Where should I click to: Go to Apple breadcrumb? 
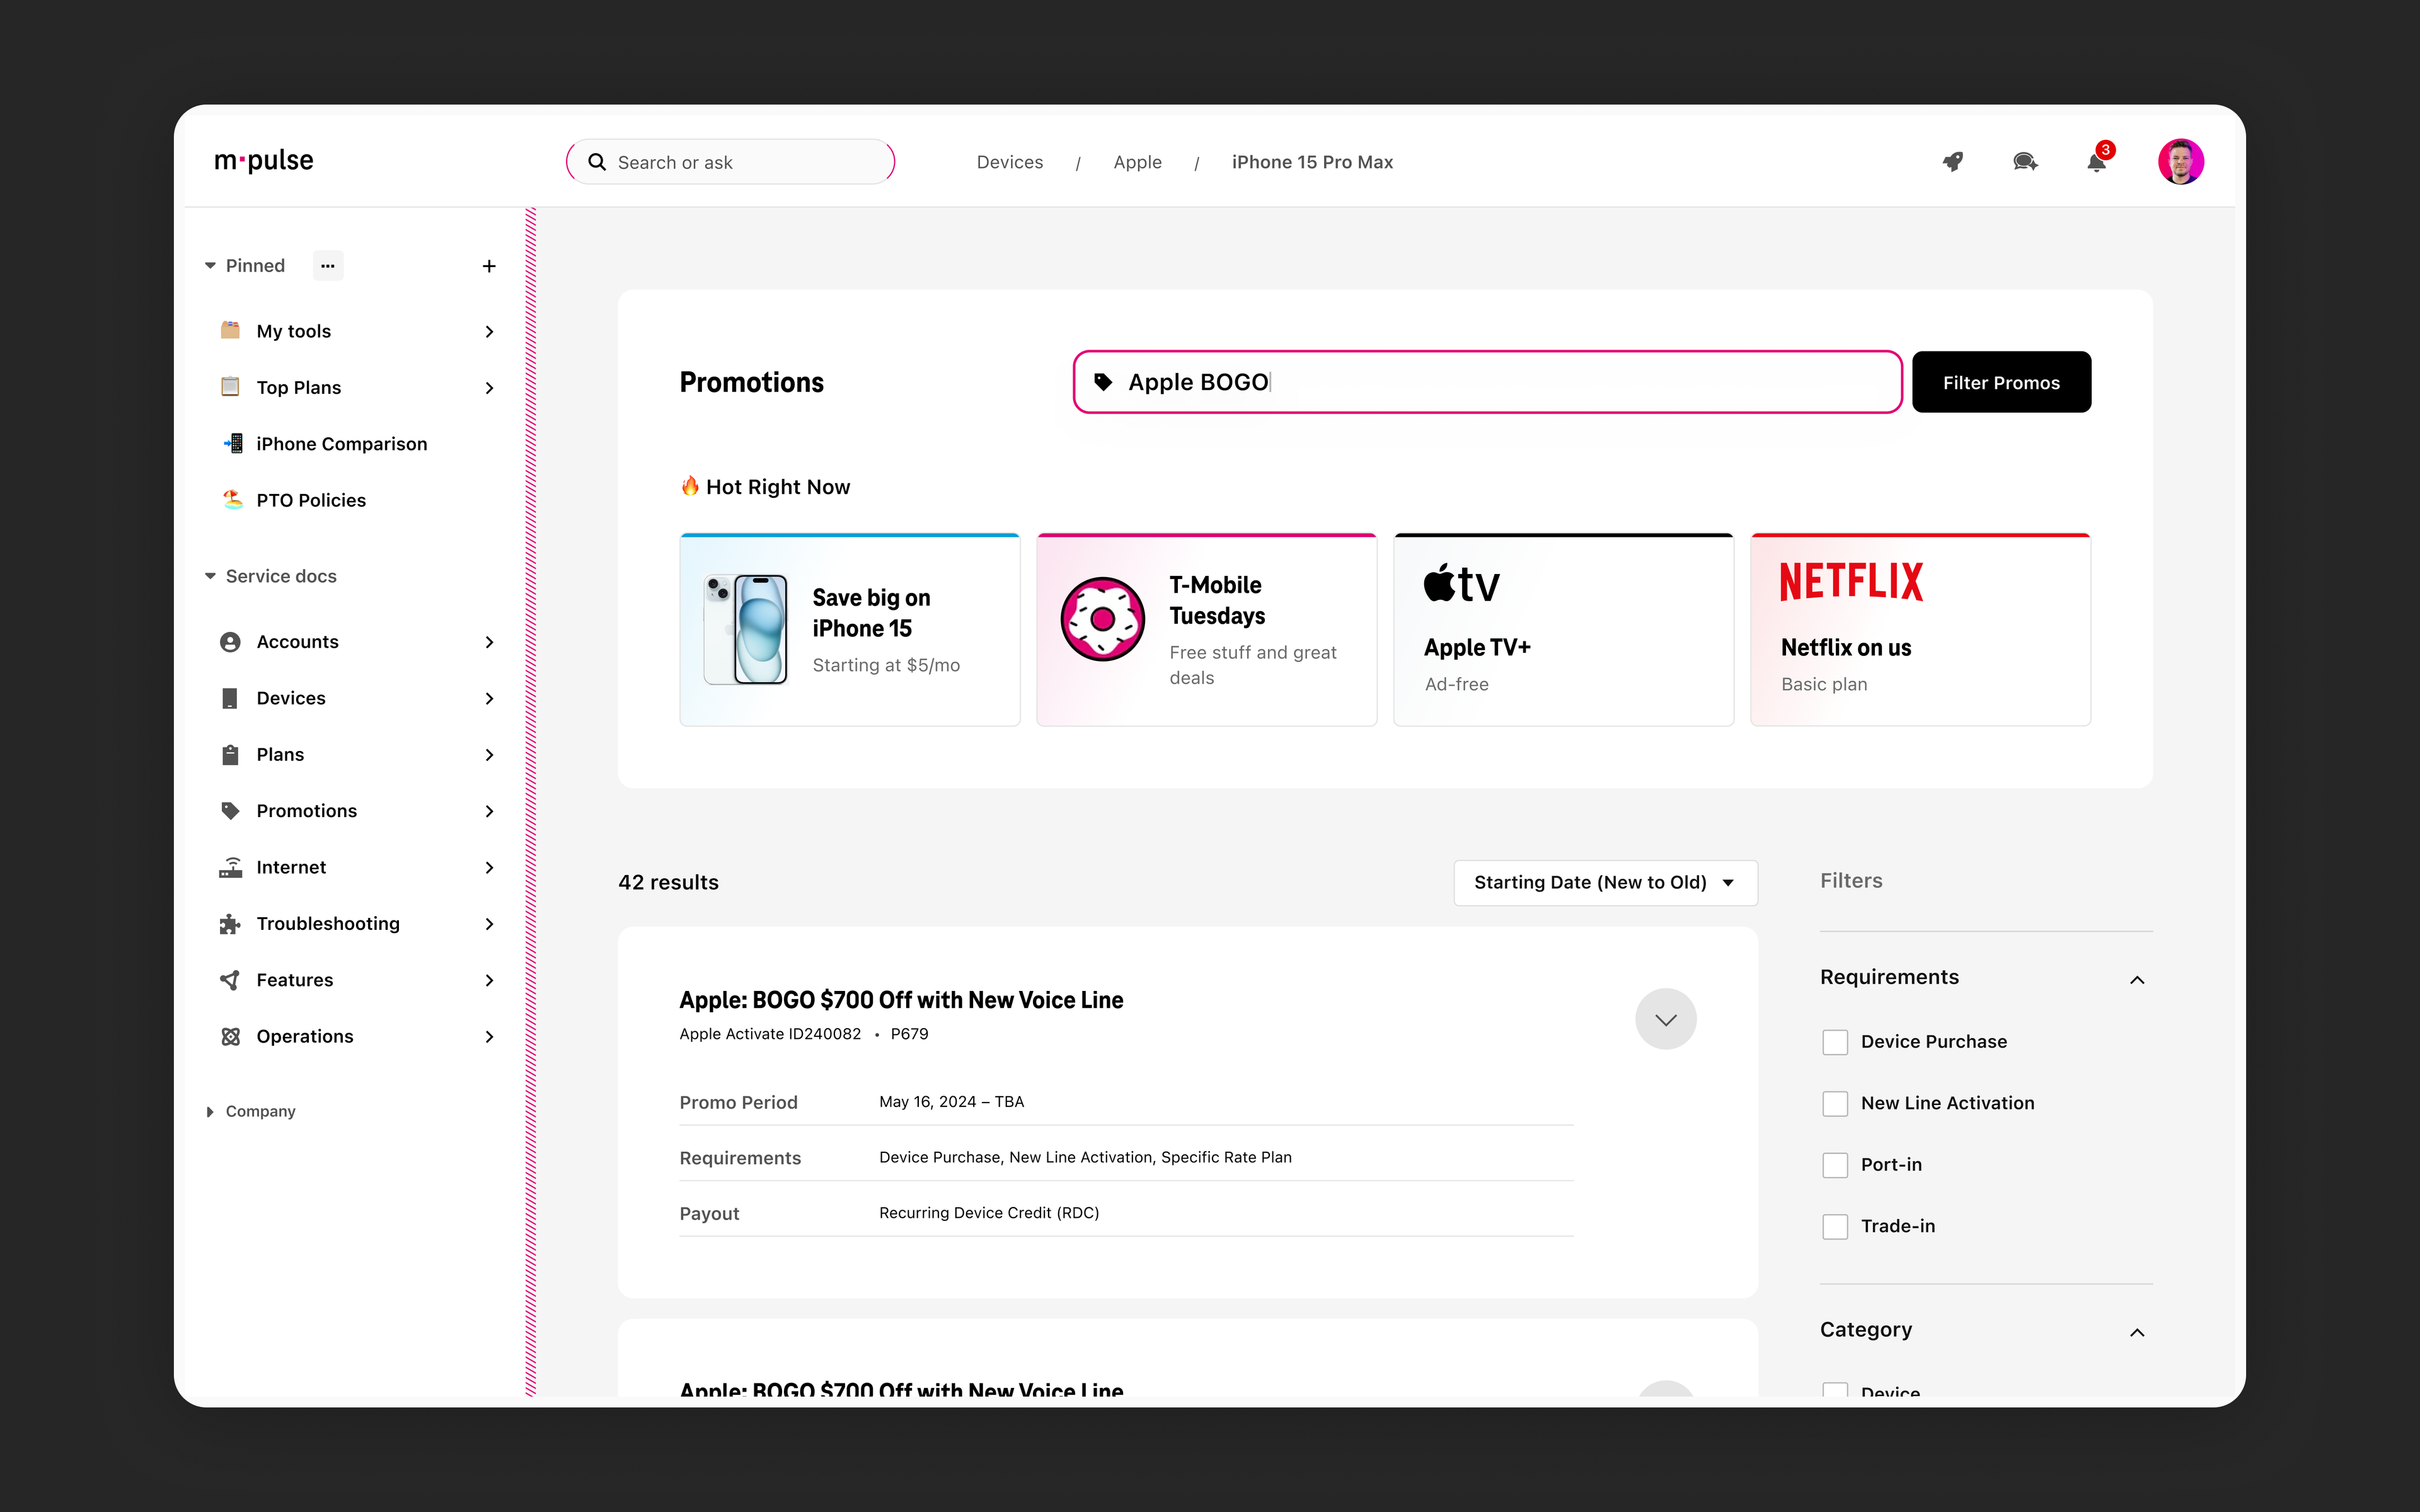tap(1137, 162)
